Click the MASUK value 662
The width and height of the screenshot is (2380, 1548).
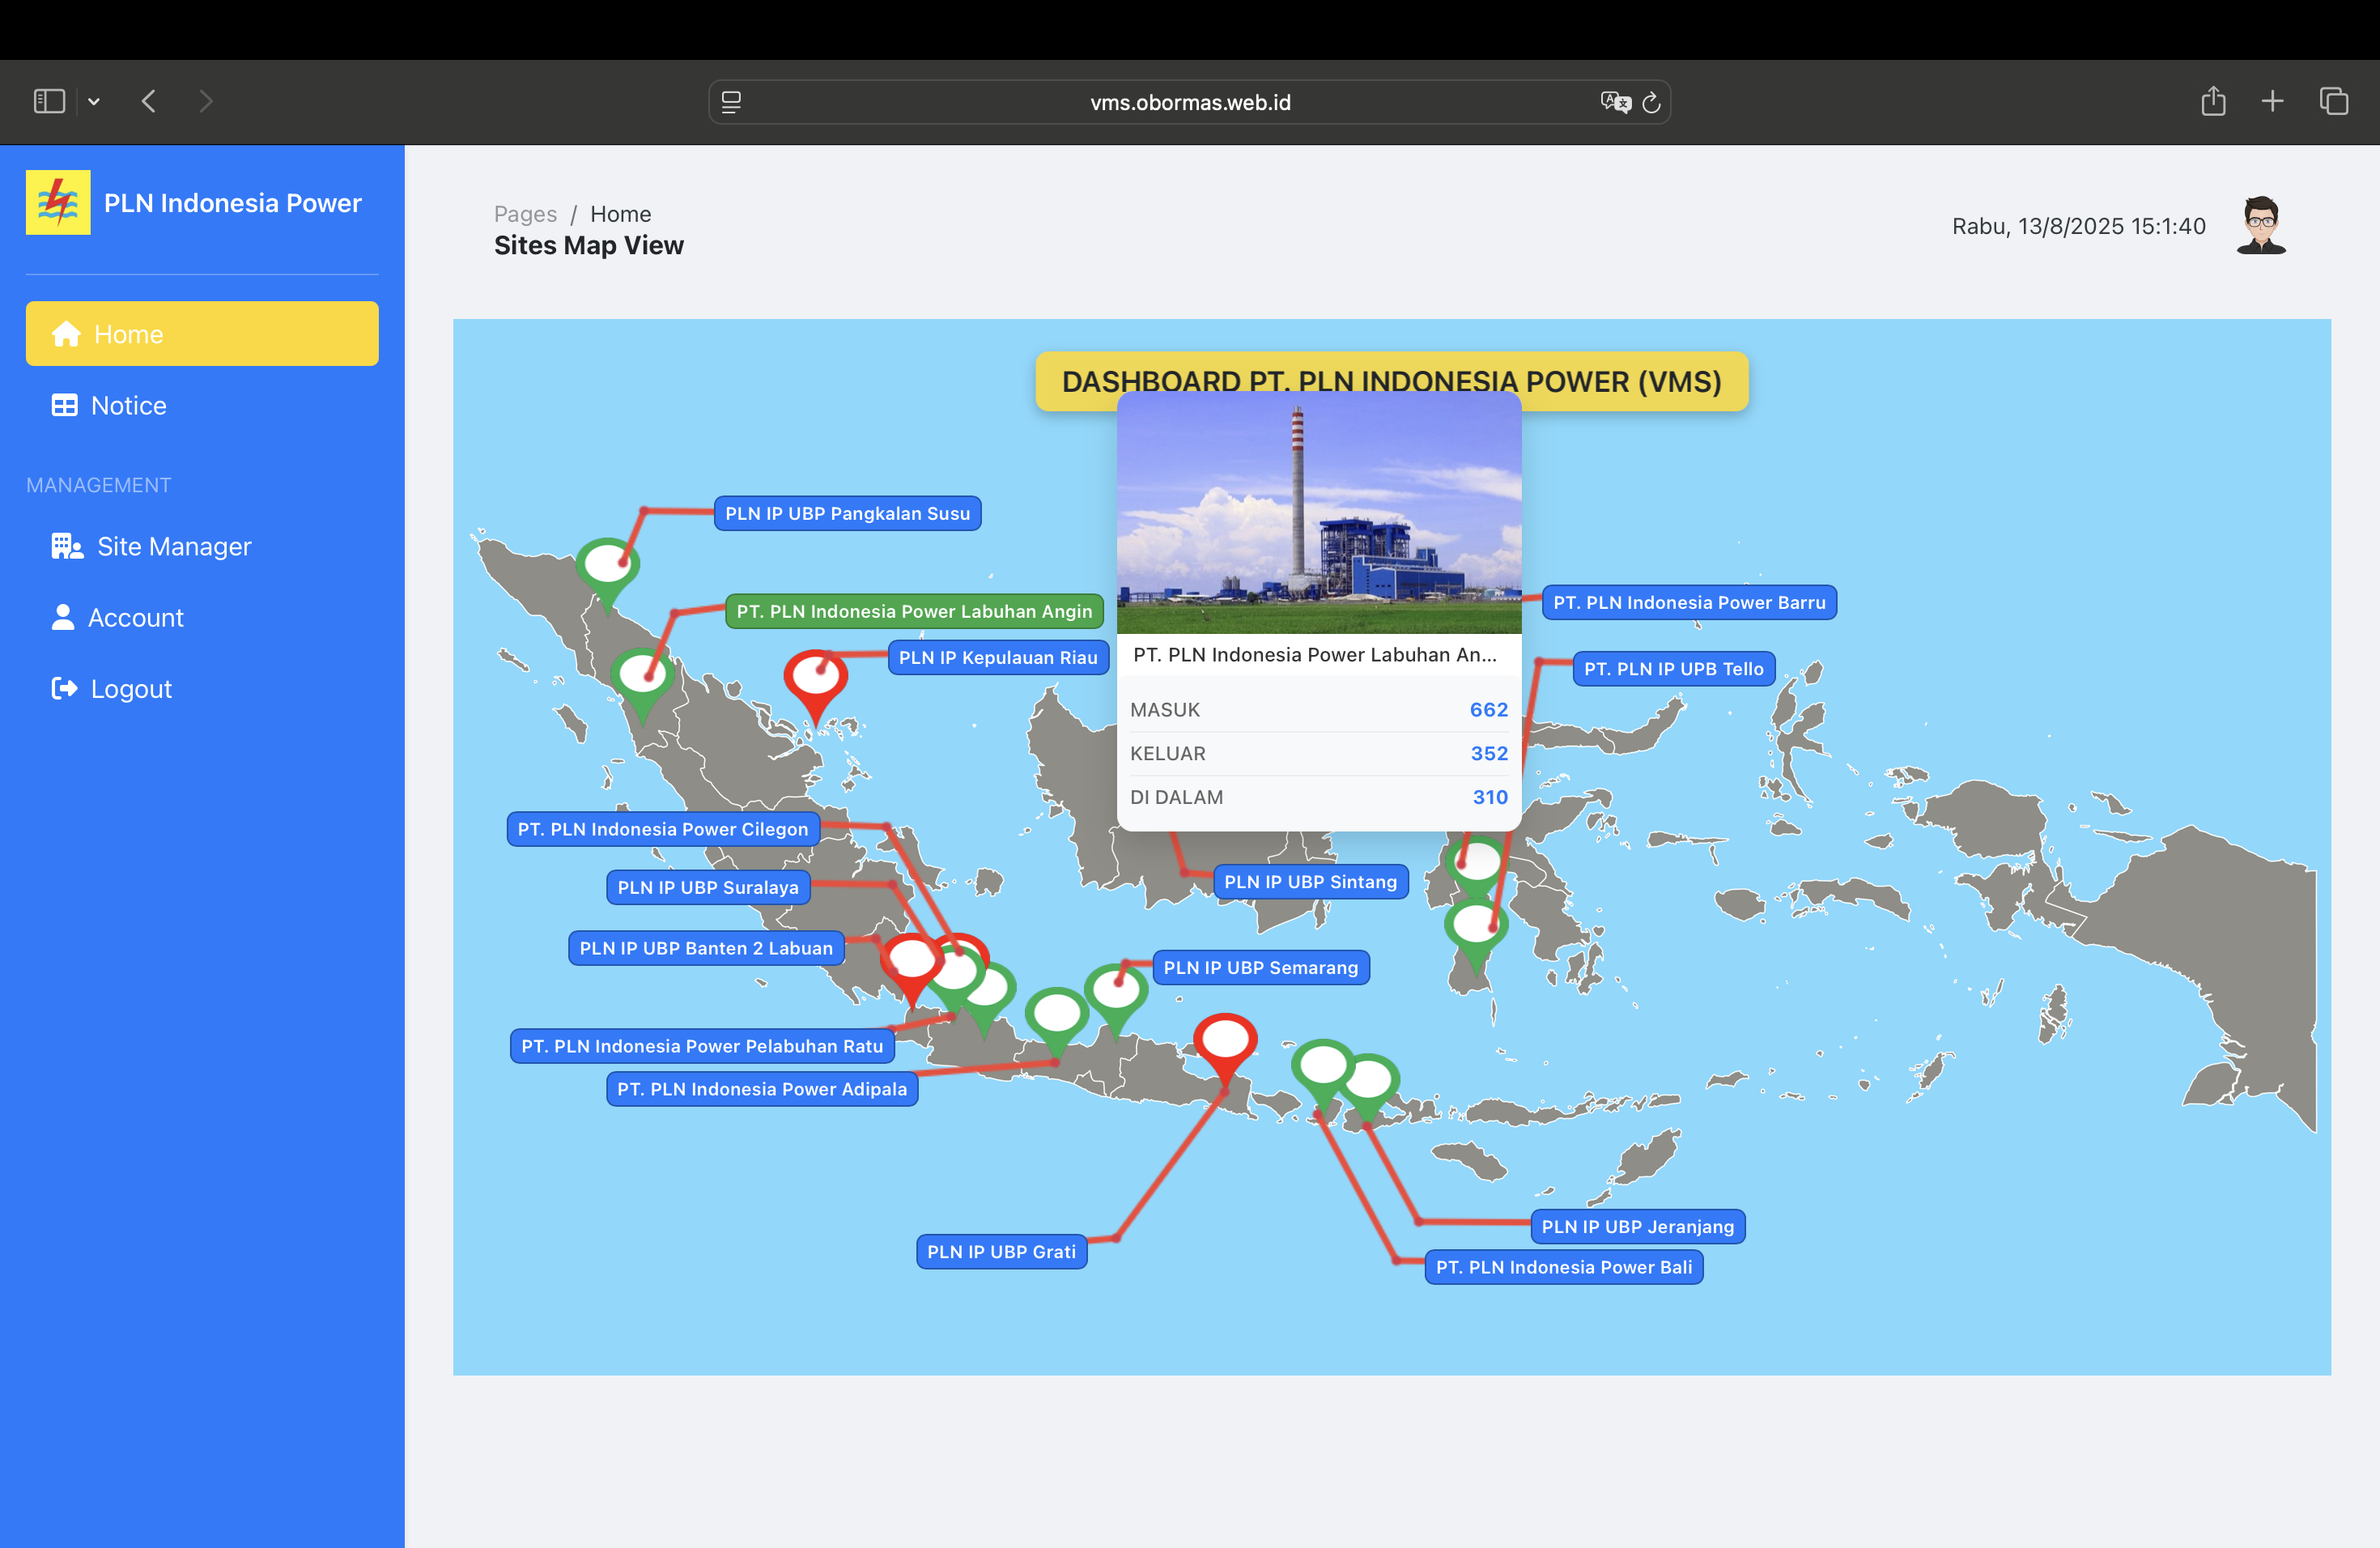[1488, 709]
